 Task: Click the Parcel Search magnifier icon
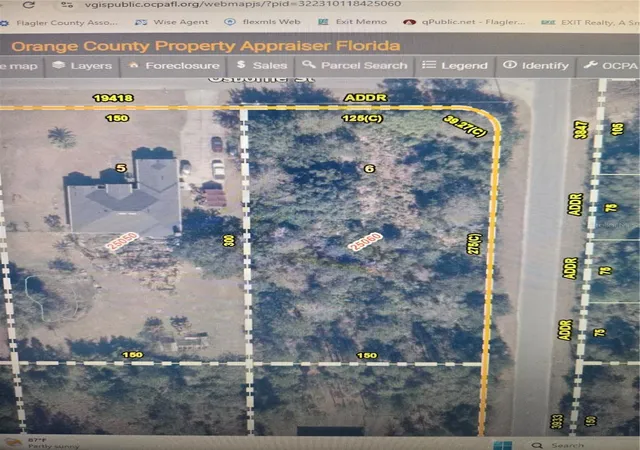coord(308,65)
